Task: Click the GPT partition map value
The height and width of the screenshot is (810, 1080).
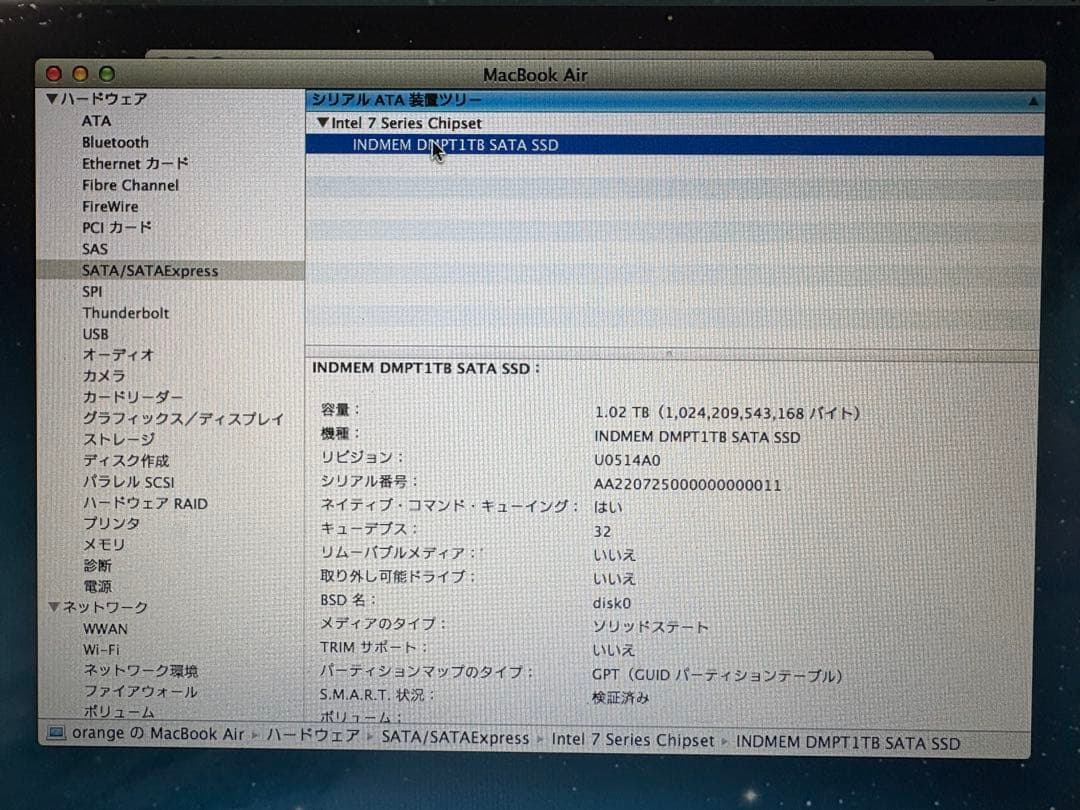Action: [x=717, y=675]
